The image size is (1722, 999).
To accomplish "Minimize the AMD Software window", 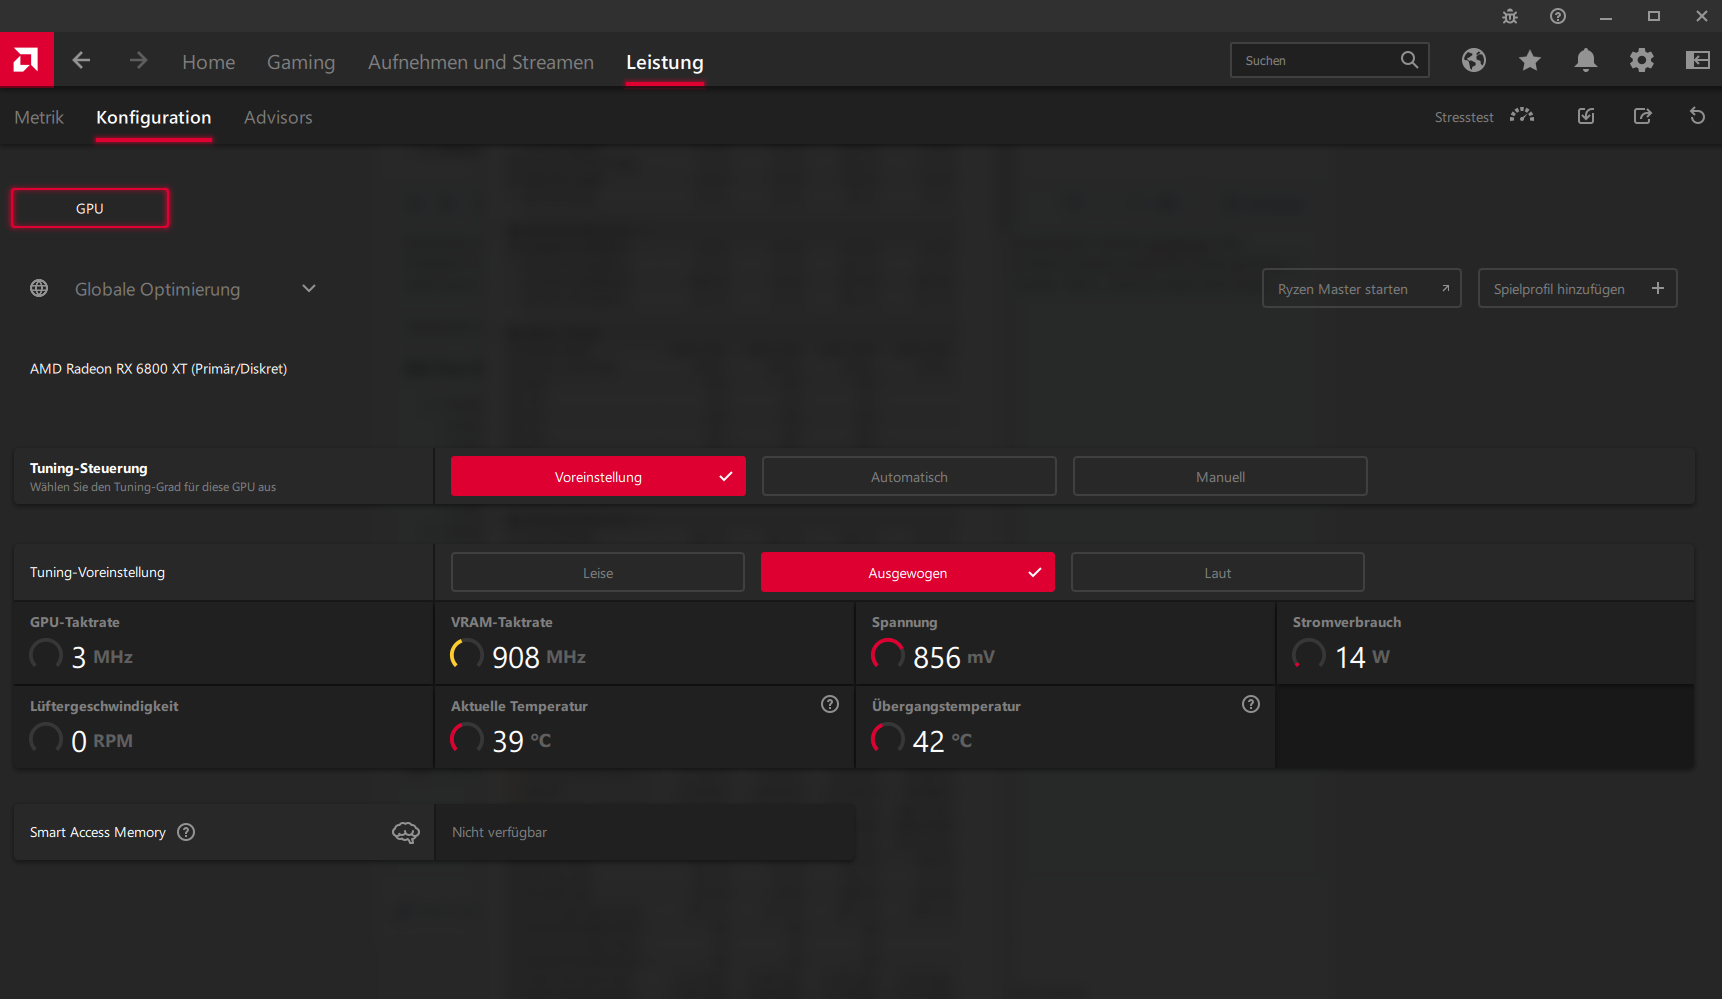I will (x=1606, y=16).
